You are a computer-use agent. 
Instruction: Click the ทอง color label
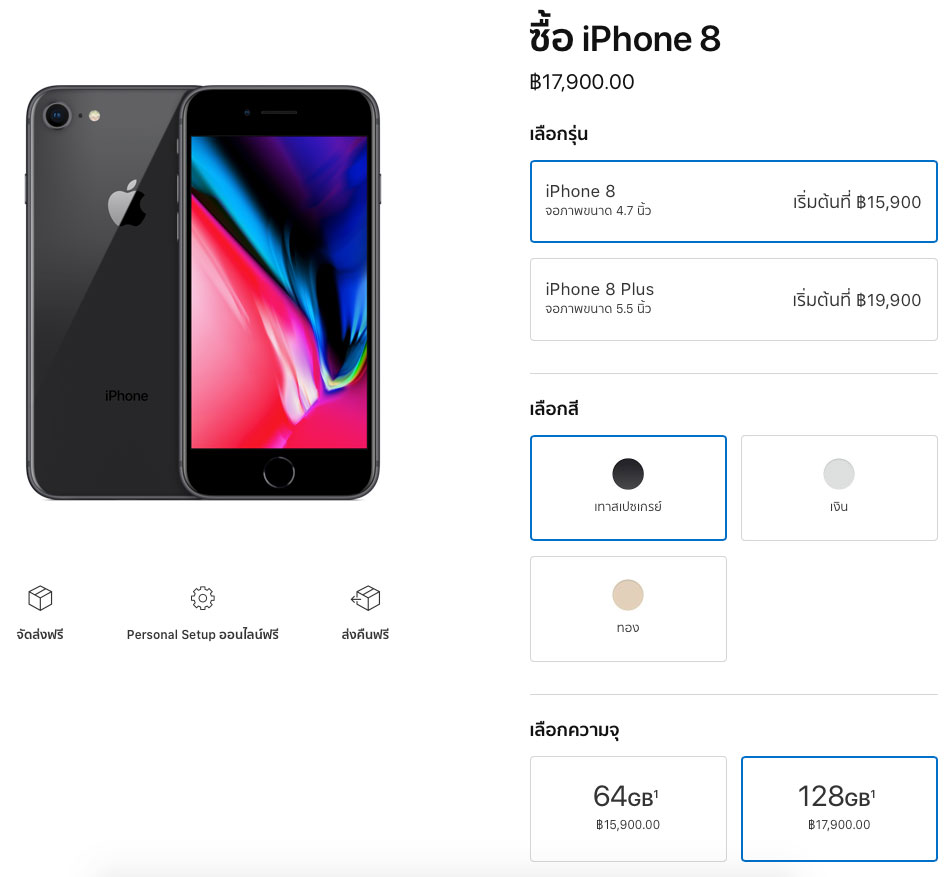point(628,628)
